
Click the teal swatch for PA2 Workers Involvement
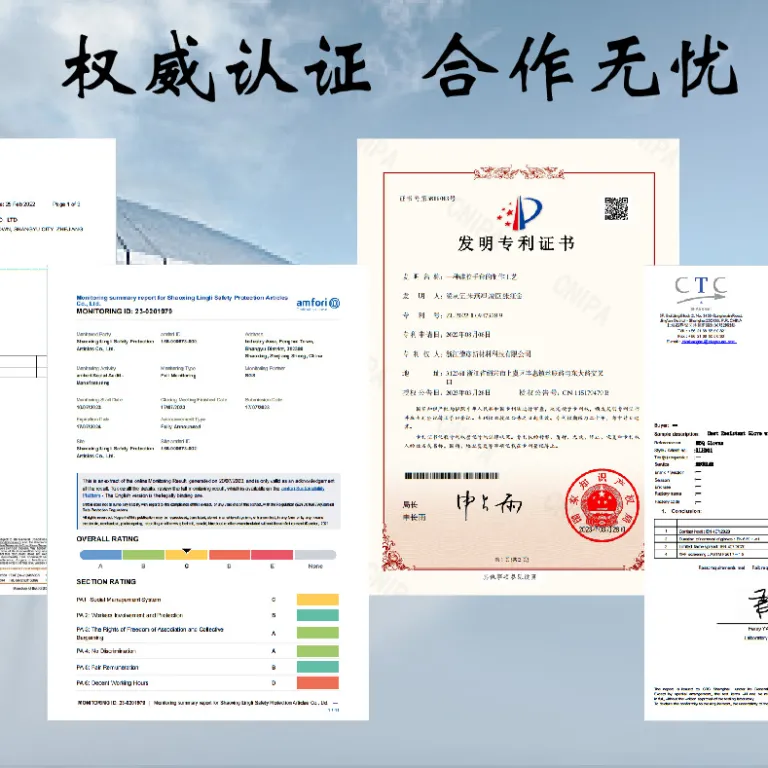[318, 615]
